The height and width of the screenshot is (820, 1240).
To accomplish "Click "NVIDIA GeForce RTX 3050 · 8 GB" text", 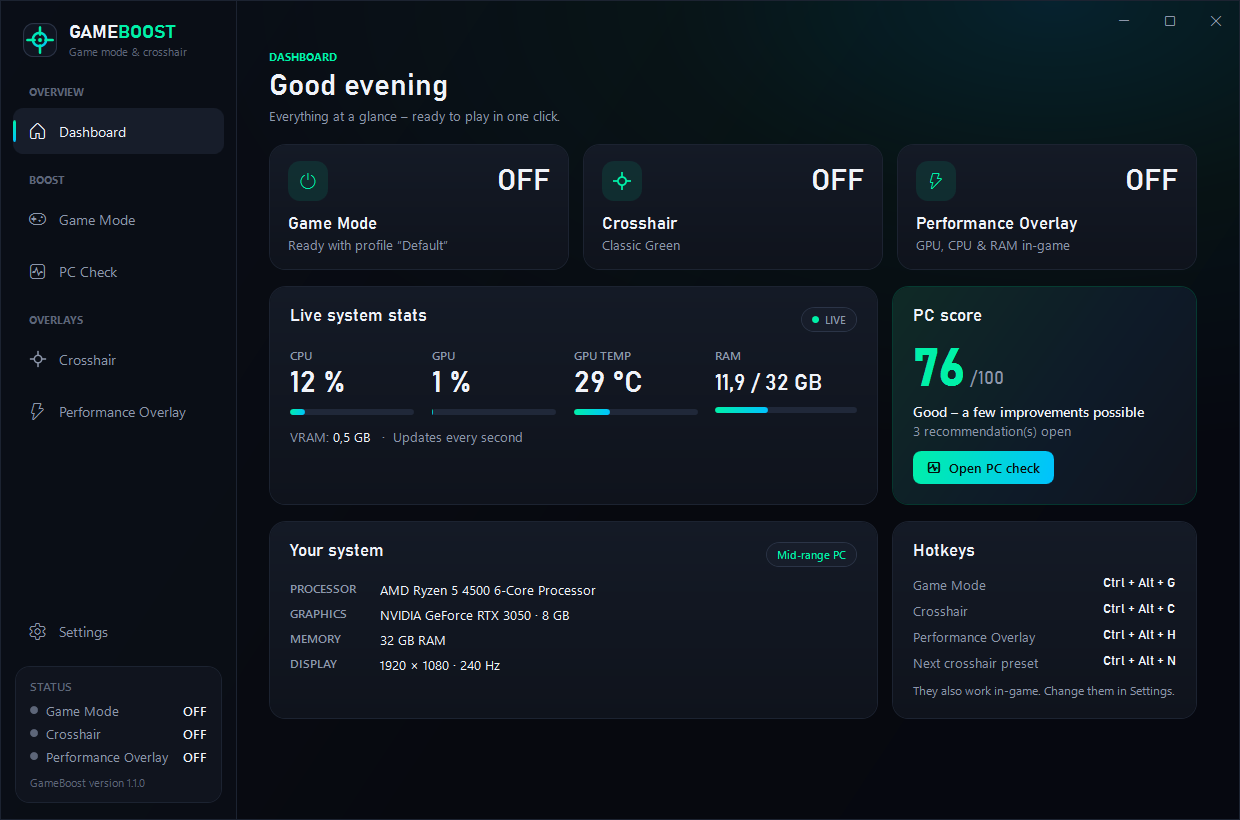I will tap(474, 615).
